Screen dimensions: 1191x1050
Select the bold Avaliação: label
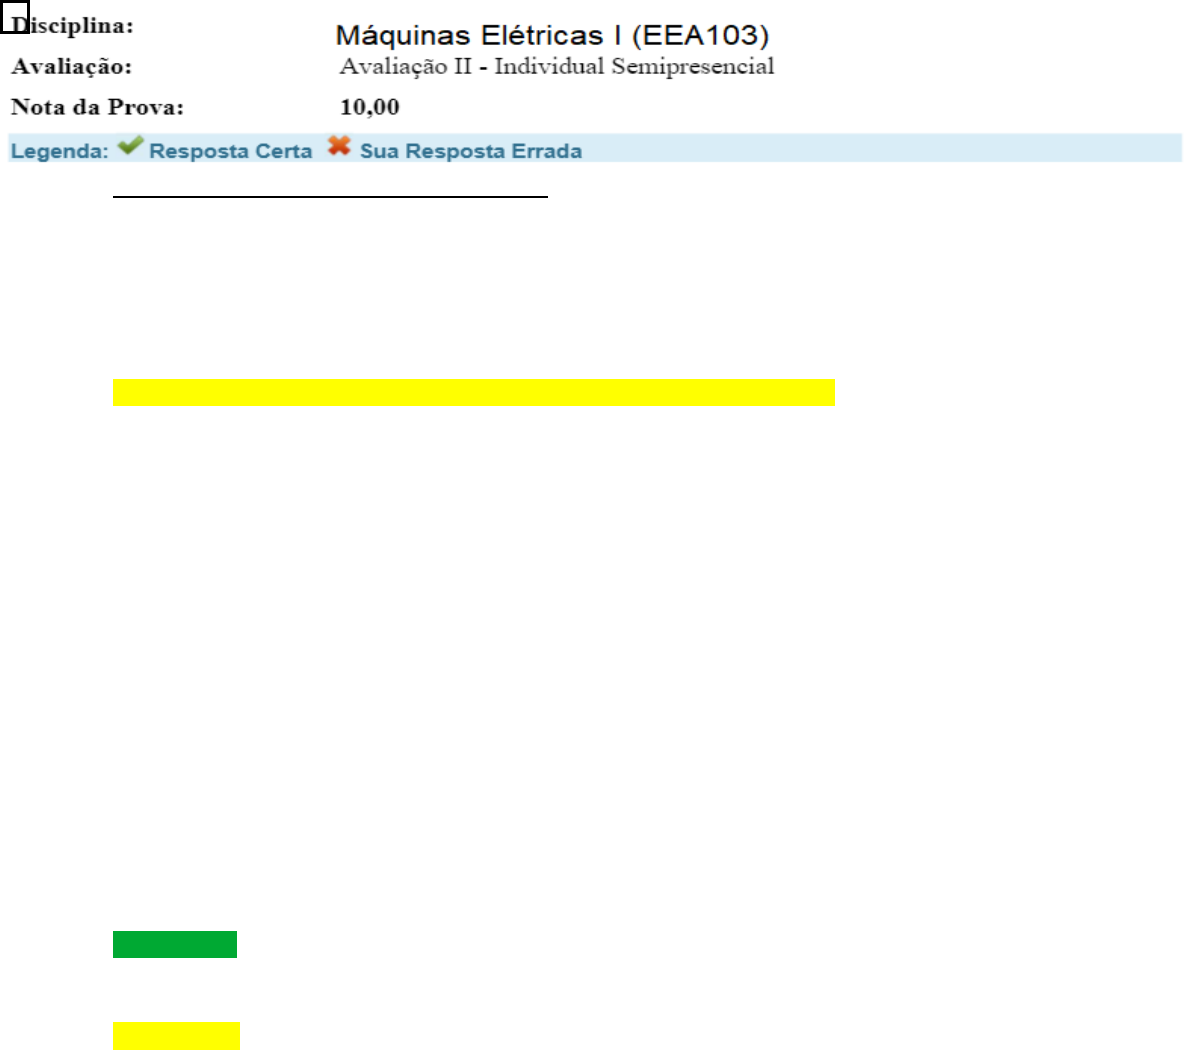tap(71, 67)
